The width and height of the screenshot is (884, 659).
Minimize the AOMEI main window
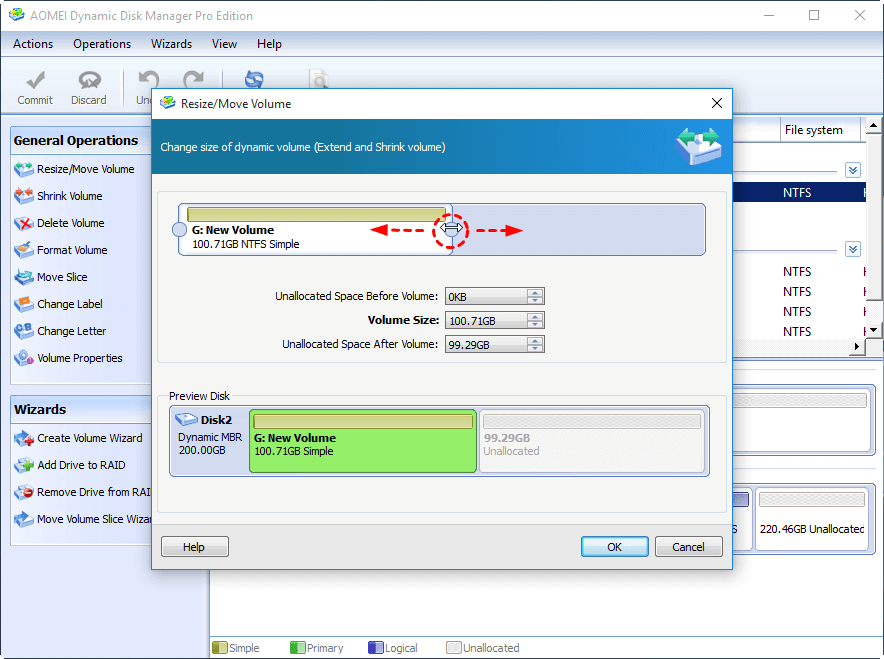[x=769, y=15]
